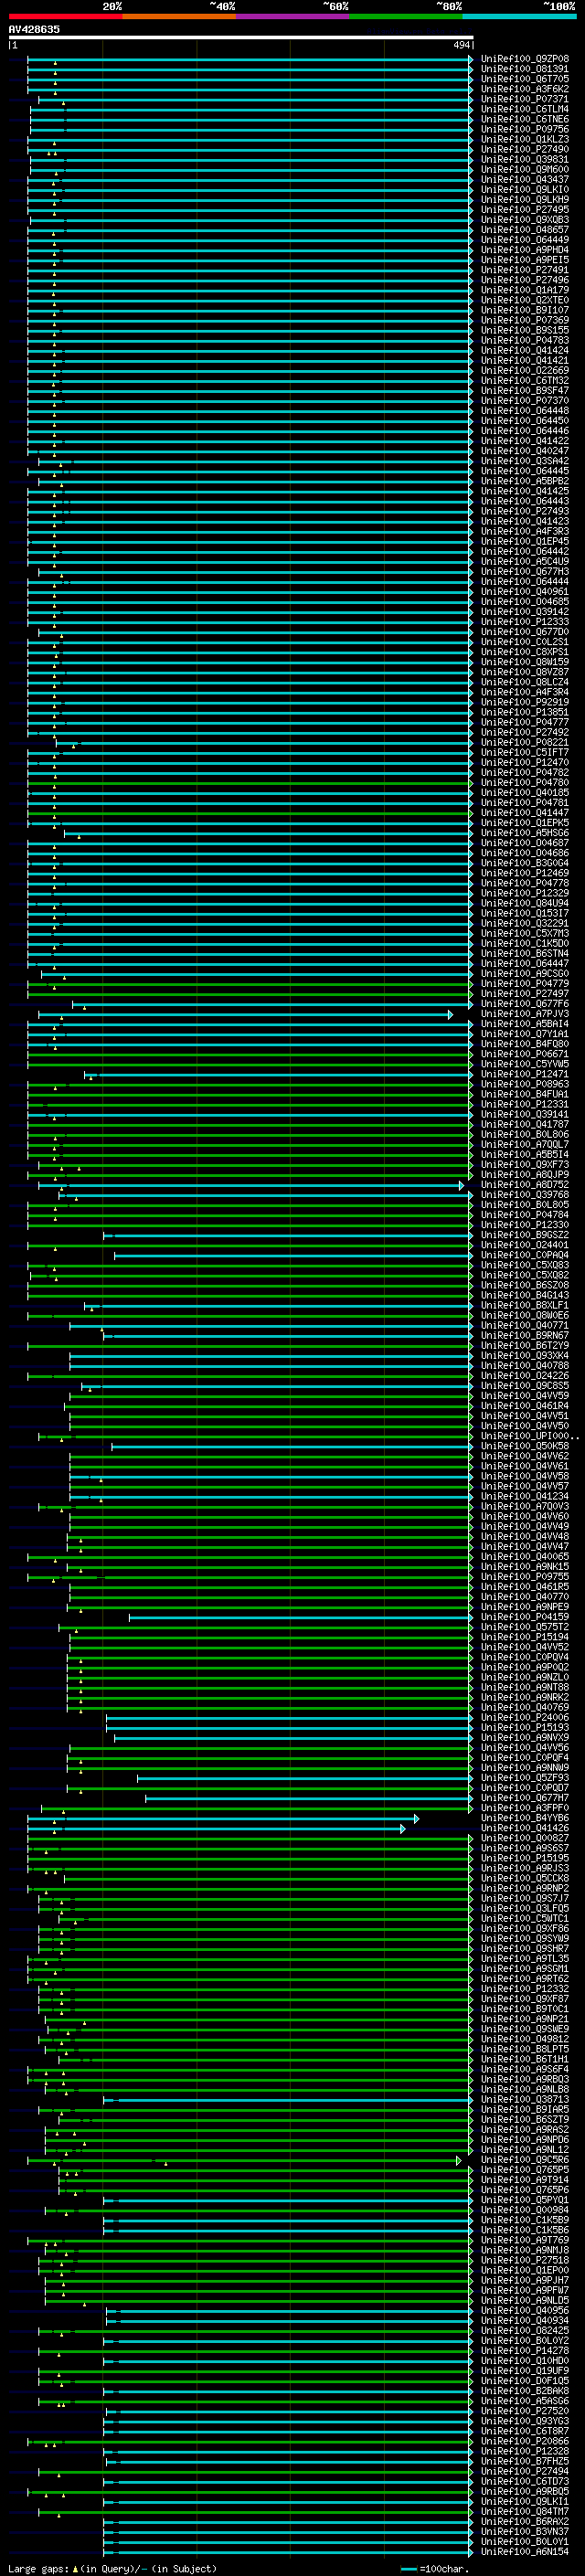The width and height of the screenshot is (585, 2576).
Task: Click the =100char. scale legend
Action: (x=436, y=2568)
